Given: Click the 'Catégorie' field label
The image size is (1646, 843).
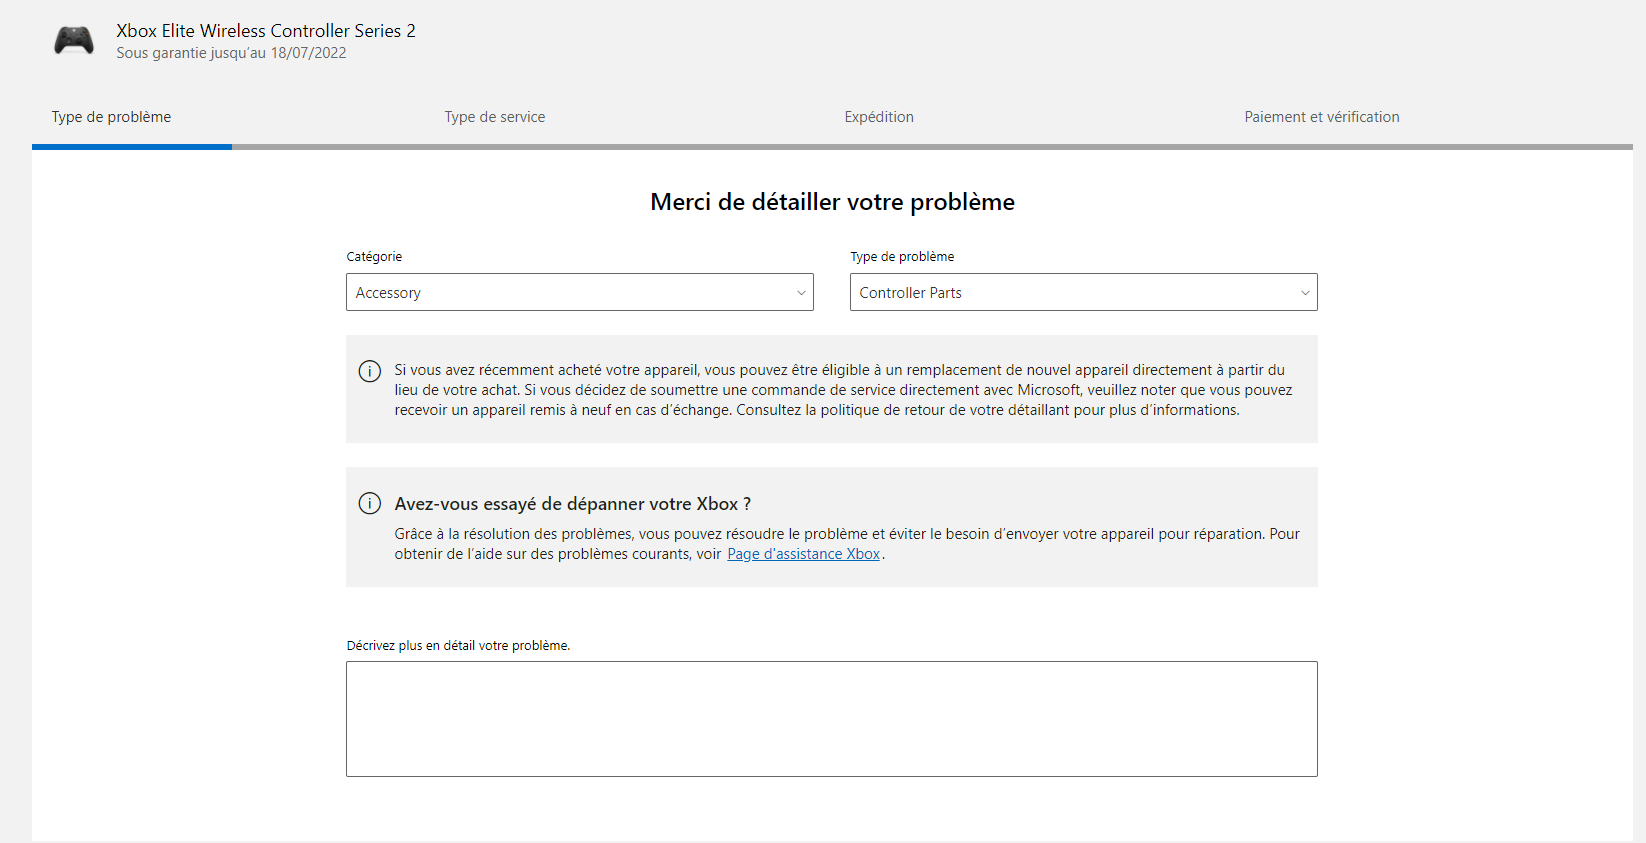Looking at the screenshot, I should 374,257.
